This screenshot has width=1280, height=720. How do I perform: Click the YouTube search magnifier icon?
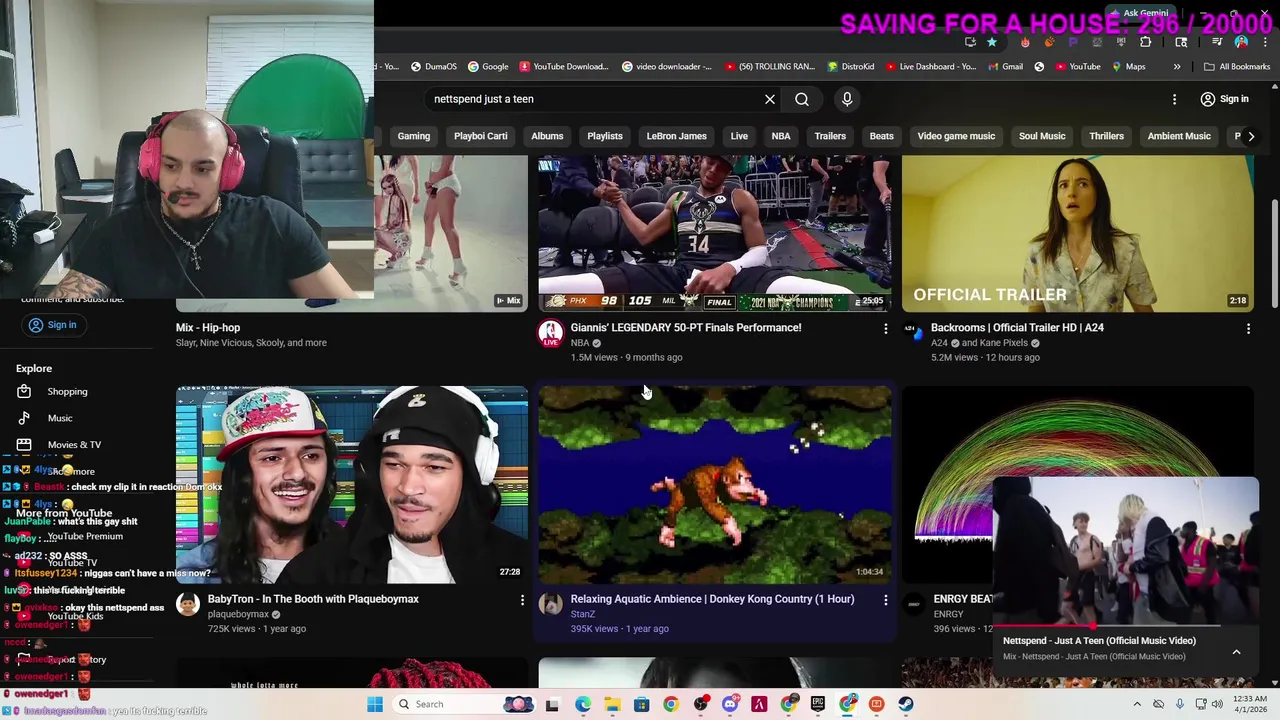[802, 99]
